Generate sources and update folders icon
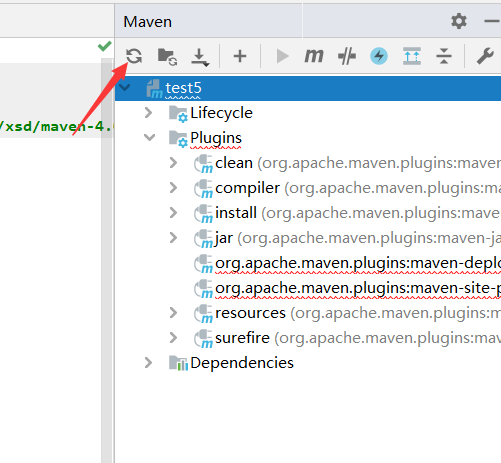 coord(167,56)
